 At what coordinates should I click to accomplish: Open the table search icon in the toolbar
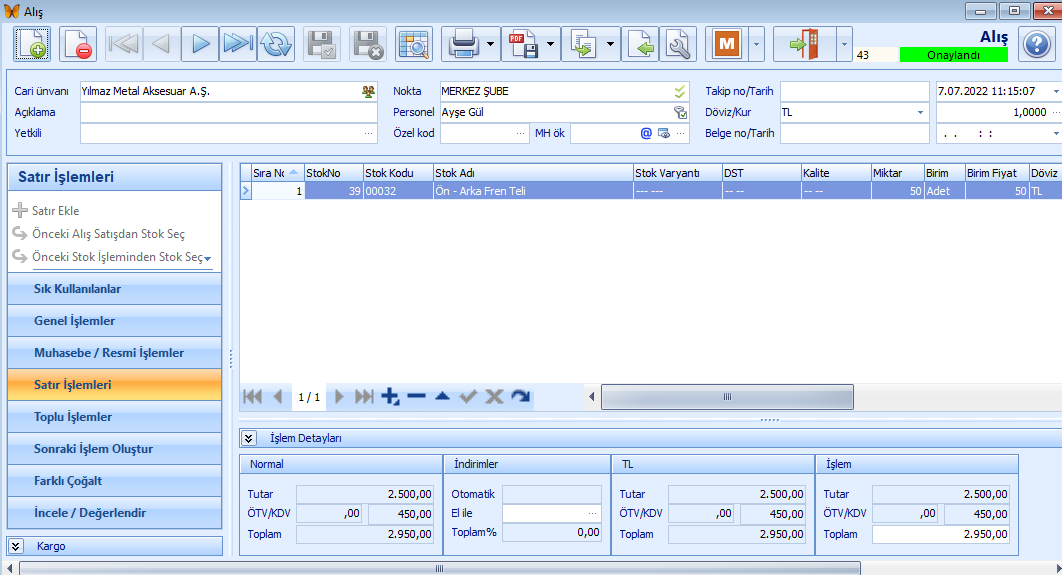click(414, 45)
